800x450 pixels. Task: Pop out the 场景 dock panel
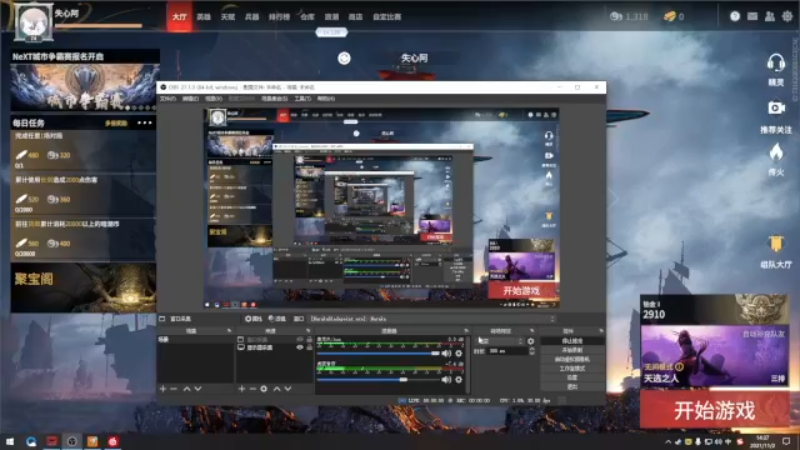pos(229,331)
